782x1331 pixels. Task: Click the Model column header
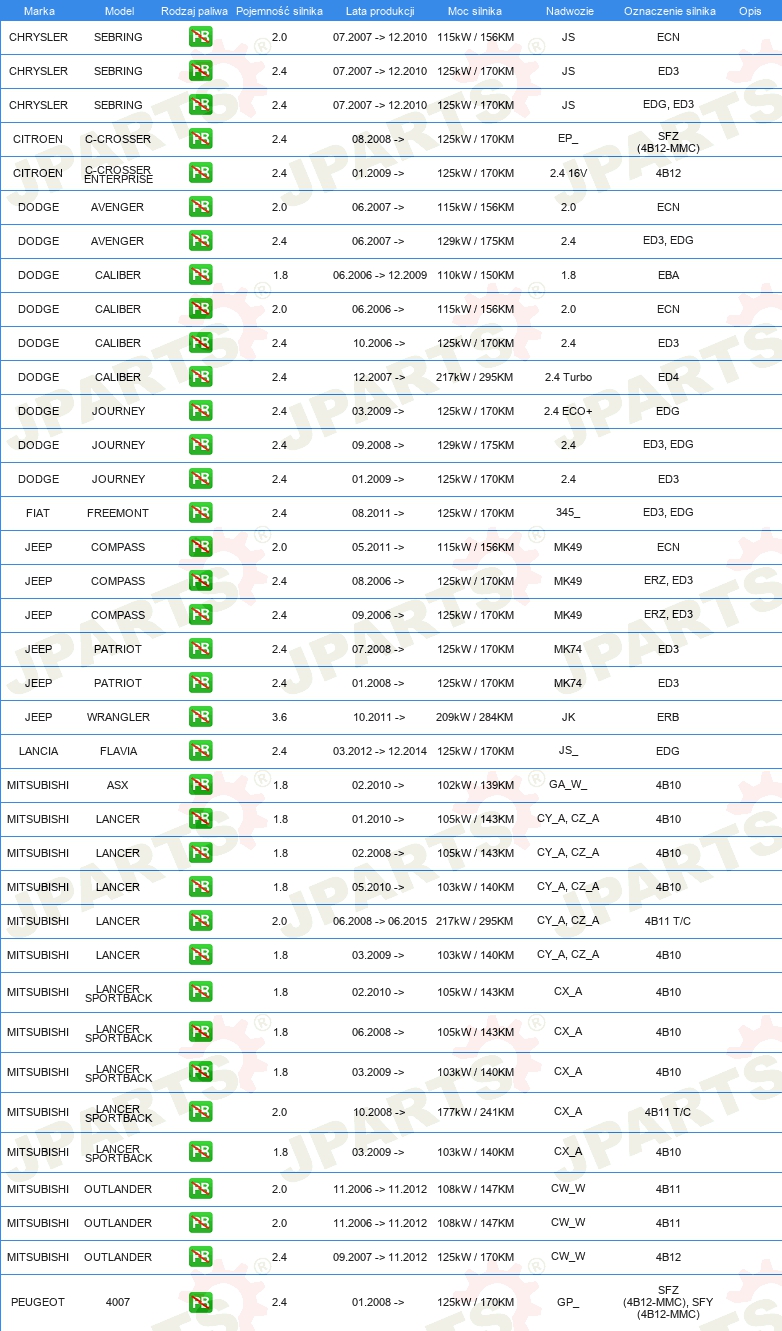click(x=119, y=11)
